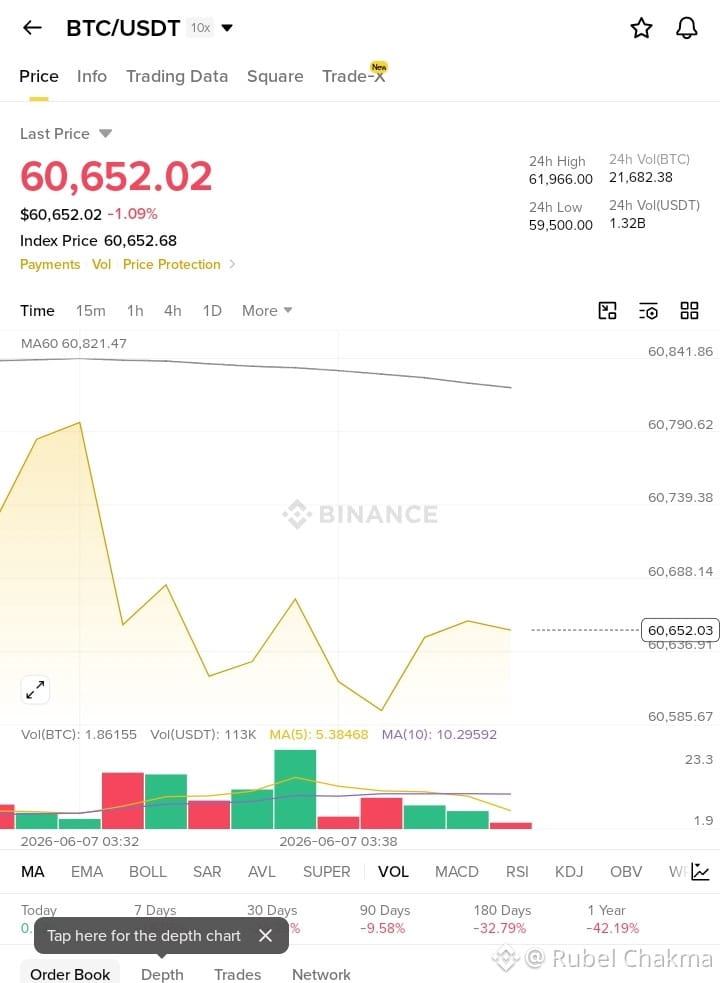The height and width of the screenshot is (983, 720).
Task: Expand chart to fullscreen
Action: click(35, 690)
